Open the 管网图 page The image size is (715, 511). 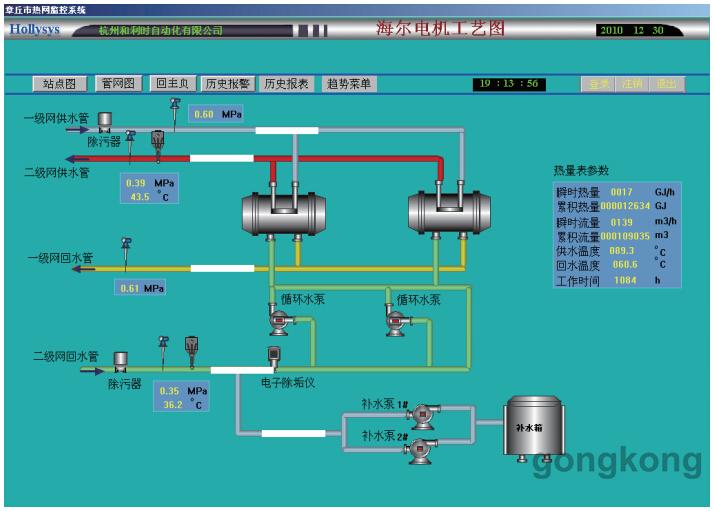119,83
